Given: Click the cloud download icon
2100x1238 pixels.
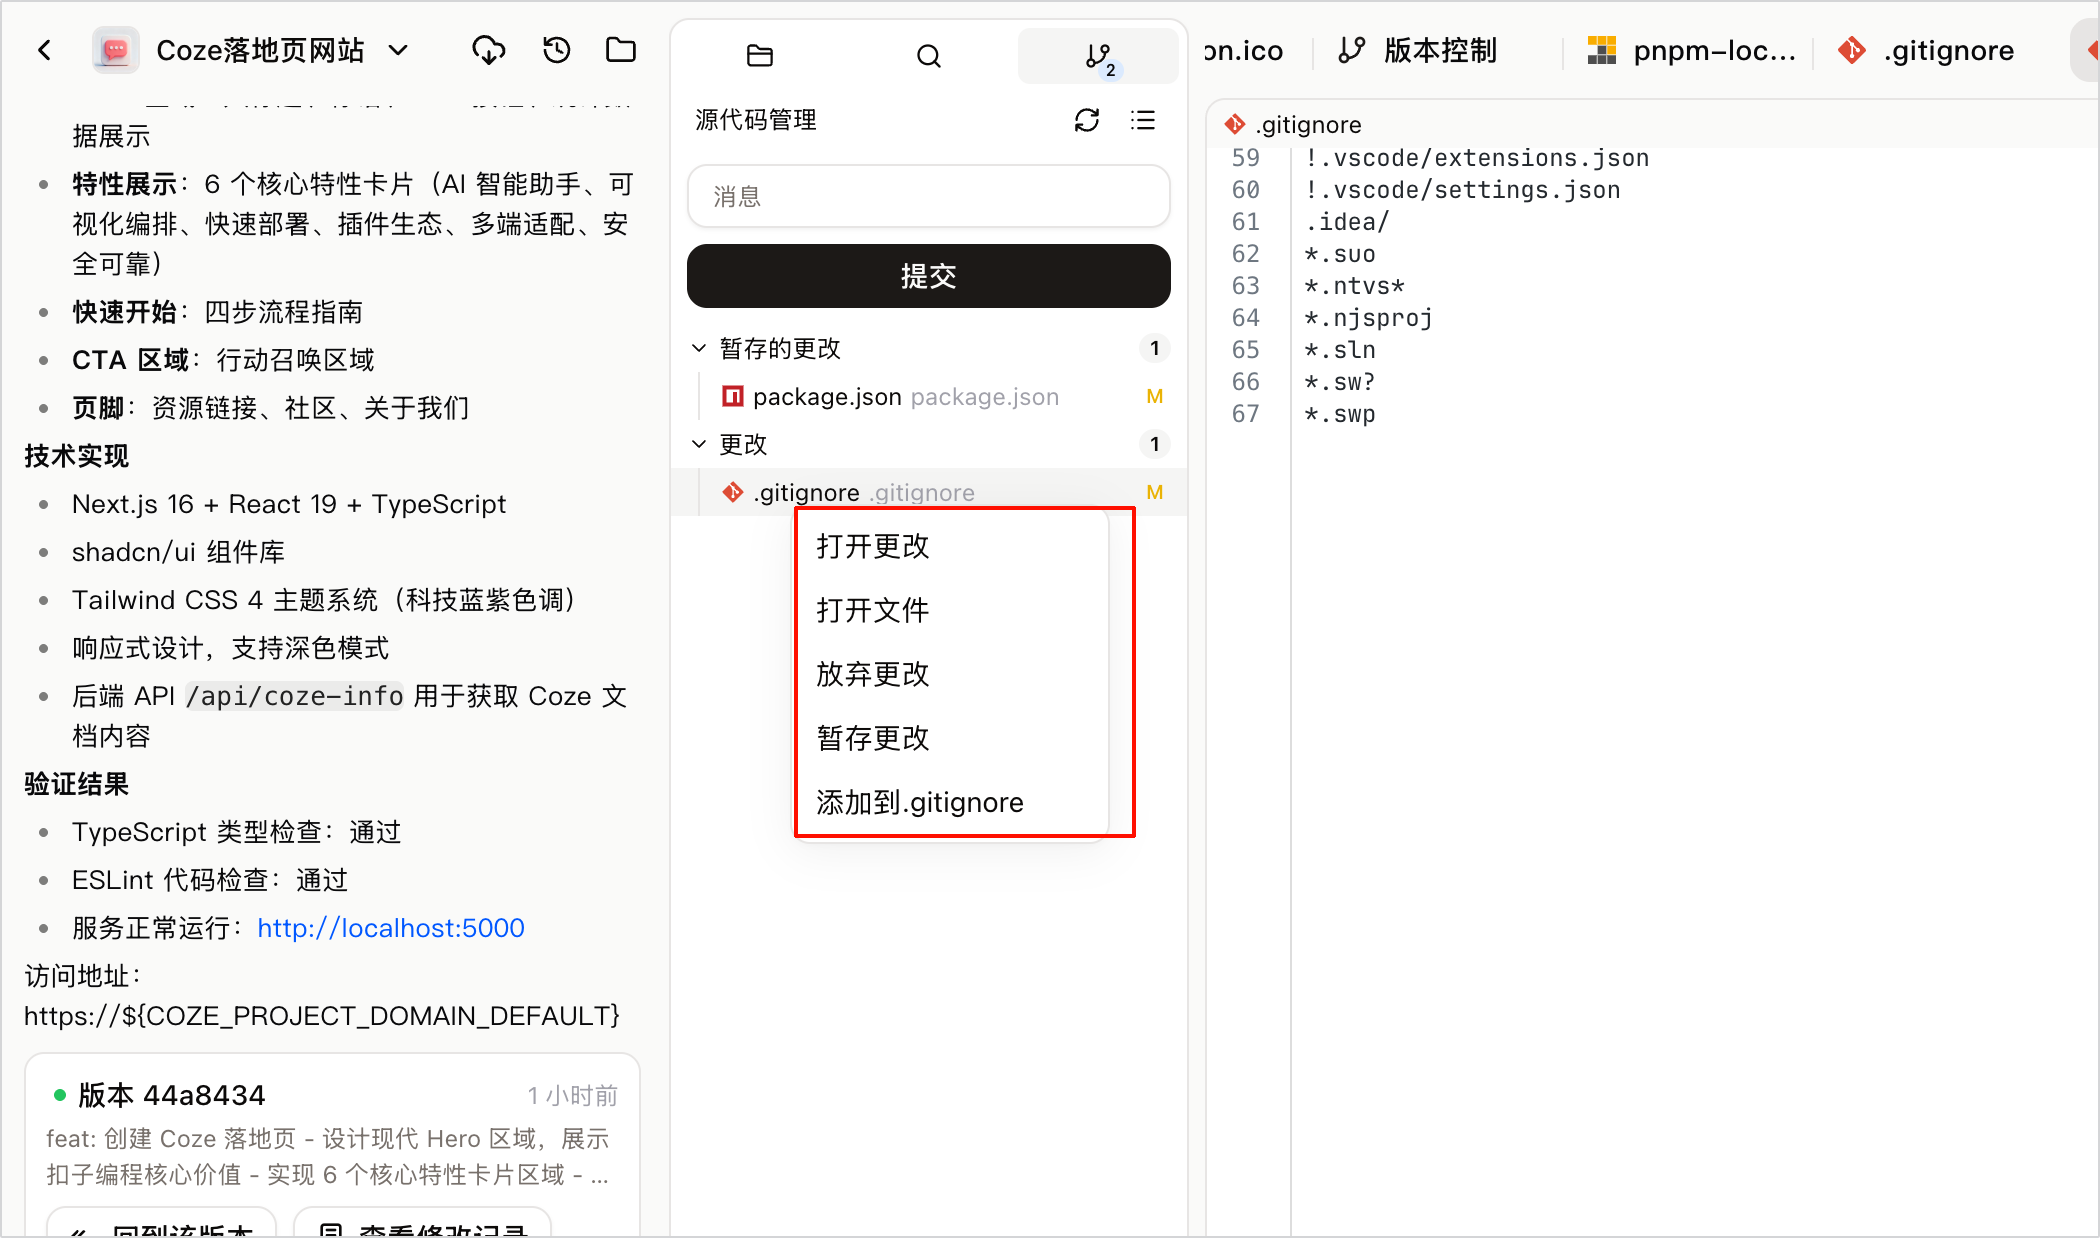Looking at the screenshot, I should (489, 50).
